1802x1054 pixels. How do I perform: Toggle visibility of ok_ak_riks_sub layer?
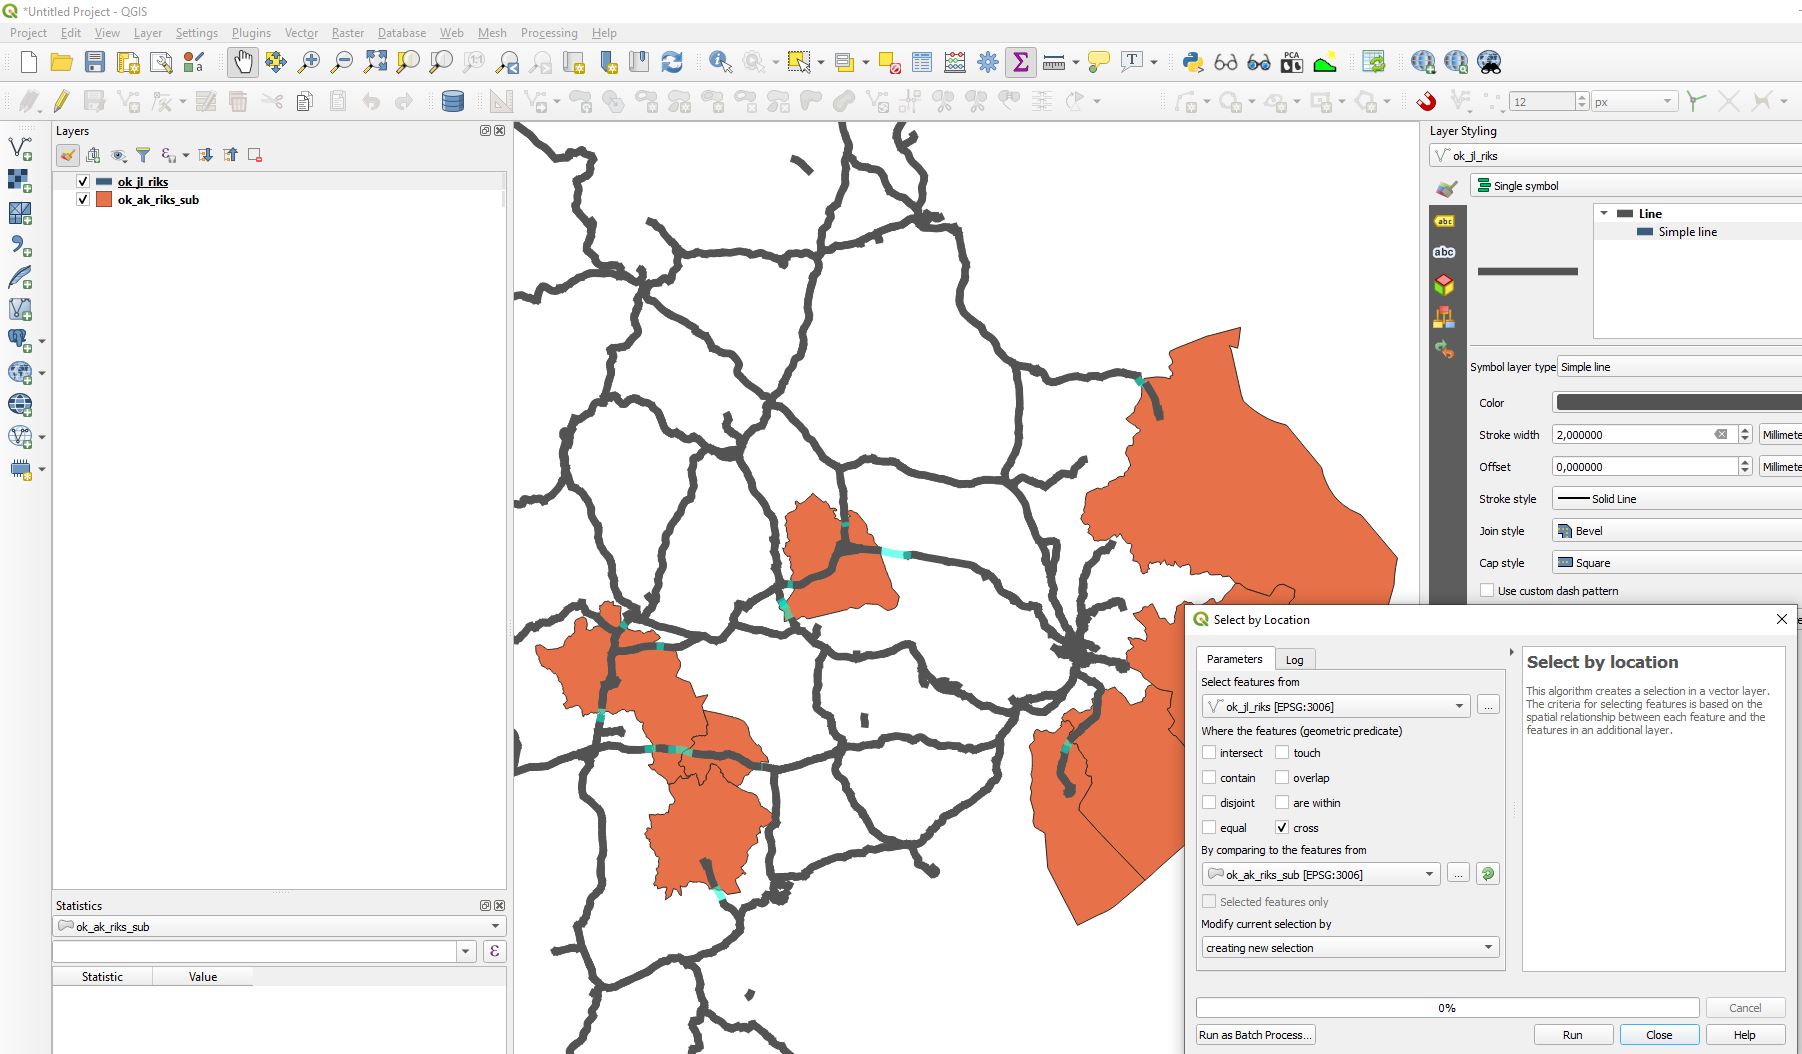tap(83, 200)
